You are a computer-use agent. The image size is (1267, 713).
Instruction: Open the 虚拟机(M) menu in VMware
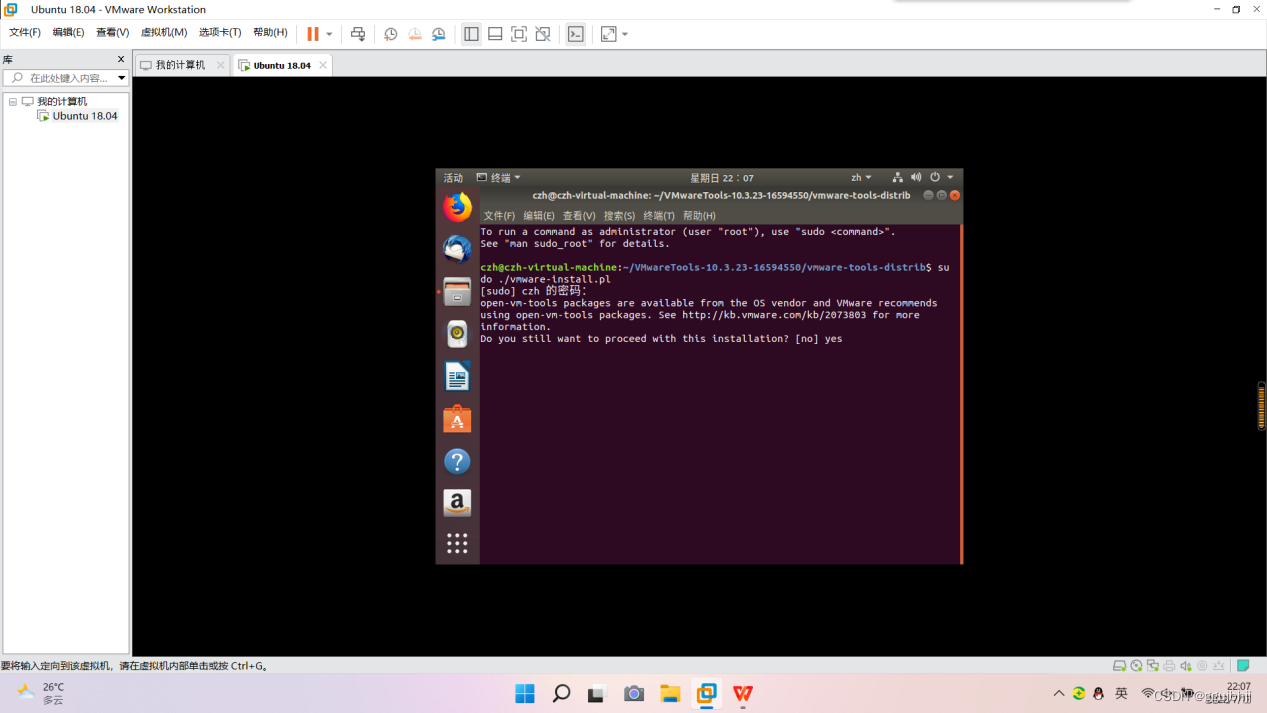[x=164, y=33]
